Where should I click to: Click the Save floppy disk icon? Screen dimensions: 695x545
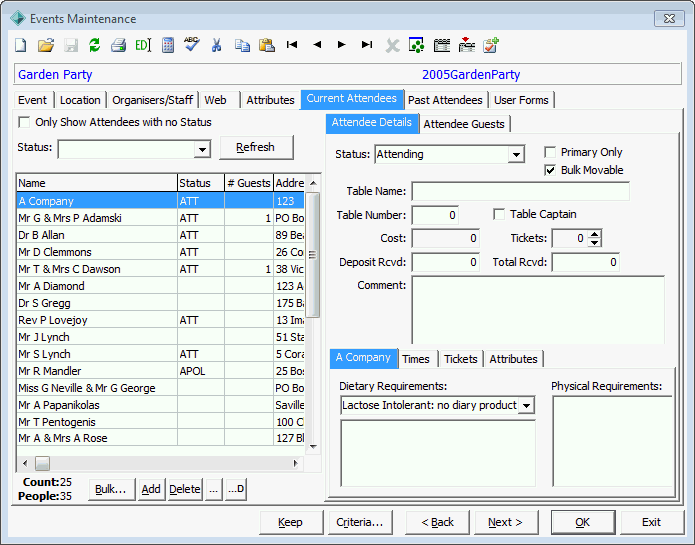tap(71, 45)
